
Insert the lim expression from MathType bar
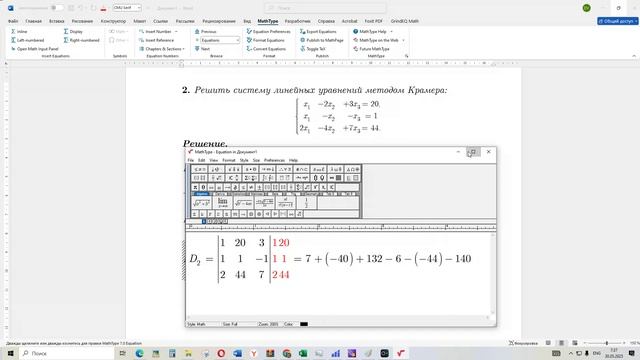(222, 202)
